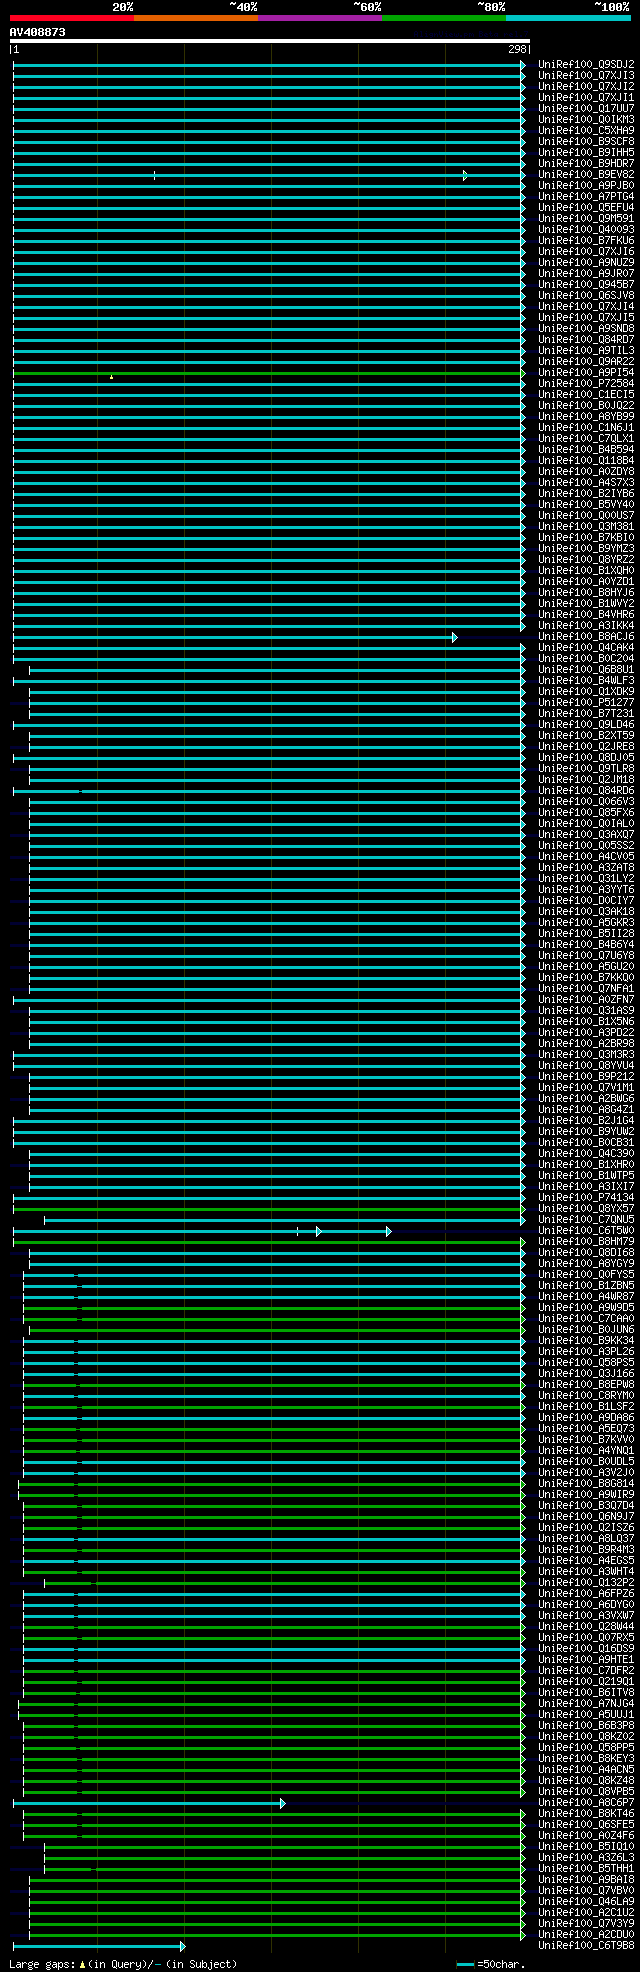Select label UniRef100_P51277
Screen dimensions: 640x1972
coord(586,702)
